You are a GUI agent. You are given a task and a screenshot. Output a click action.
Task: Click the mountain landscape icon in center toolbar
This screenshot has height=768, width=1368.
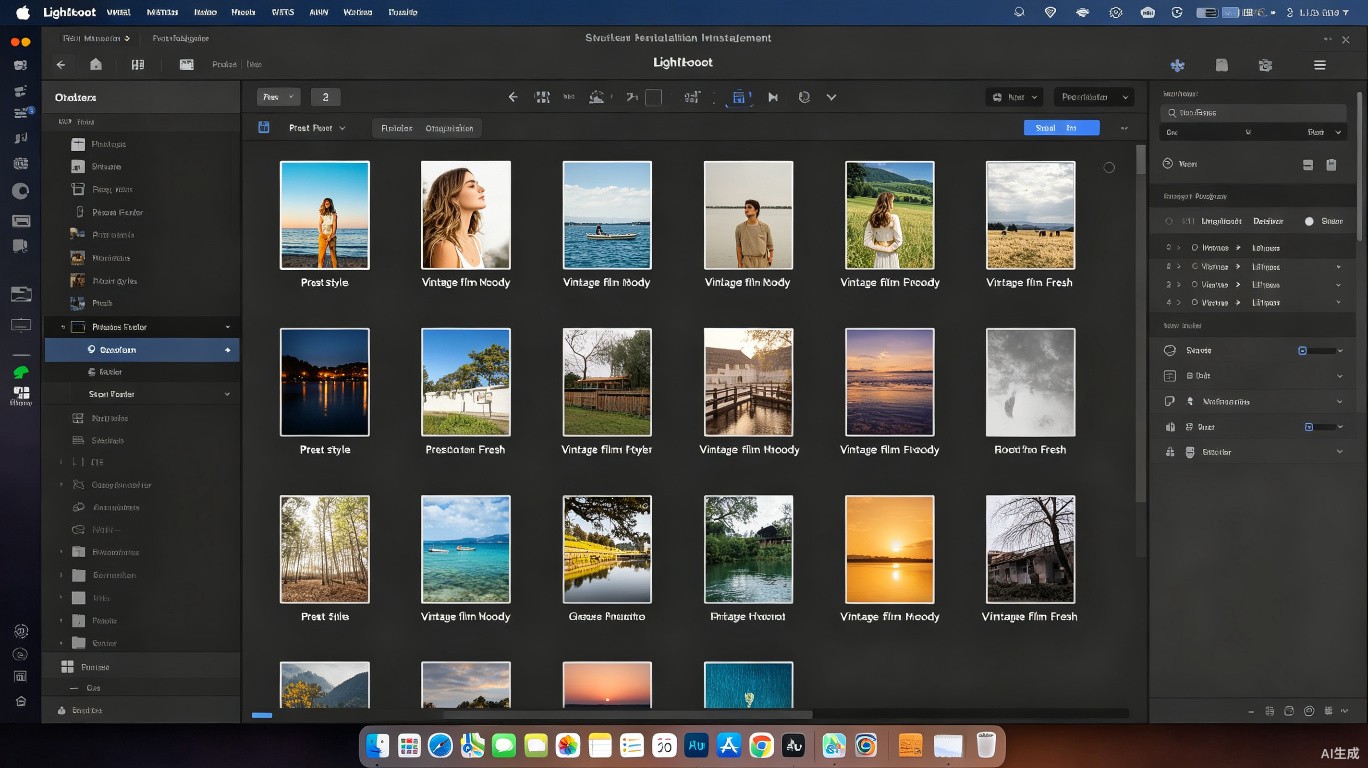597,97
